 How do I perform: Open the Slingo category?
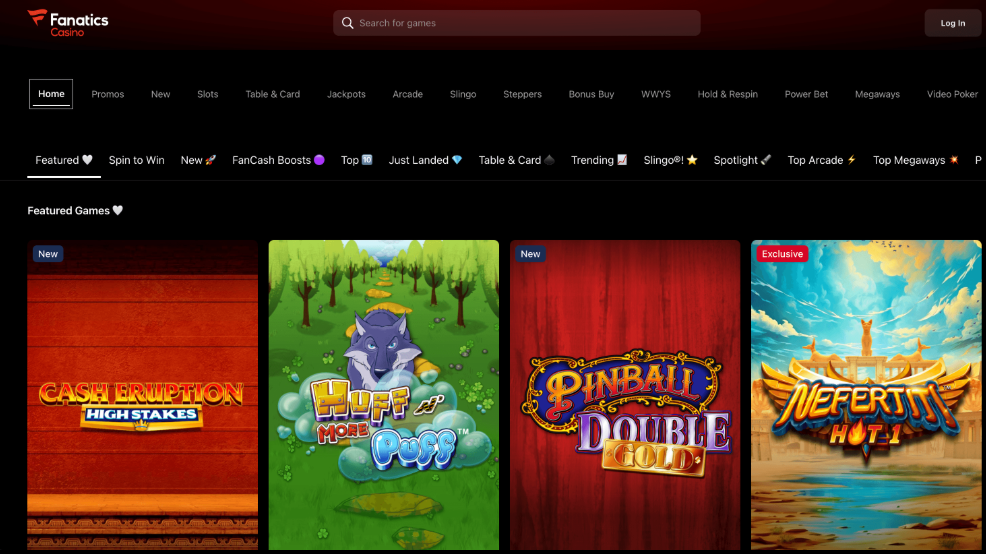pos(463,94)
